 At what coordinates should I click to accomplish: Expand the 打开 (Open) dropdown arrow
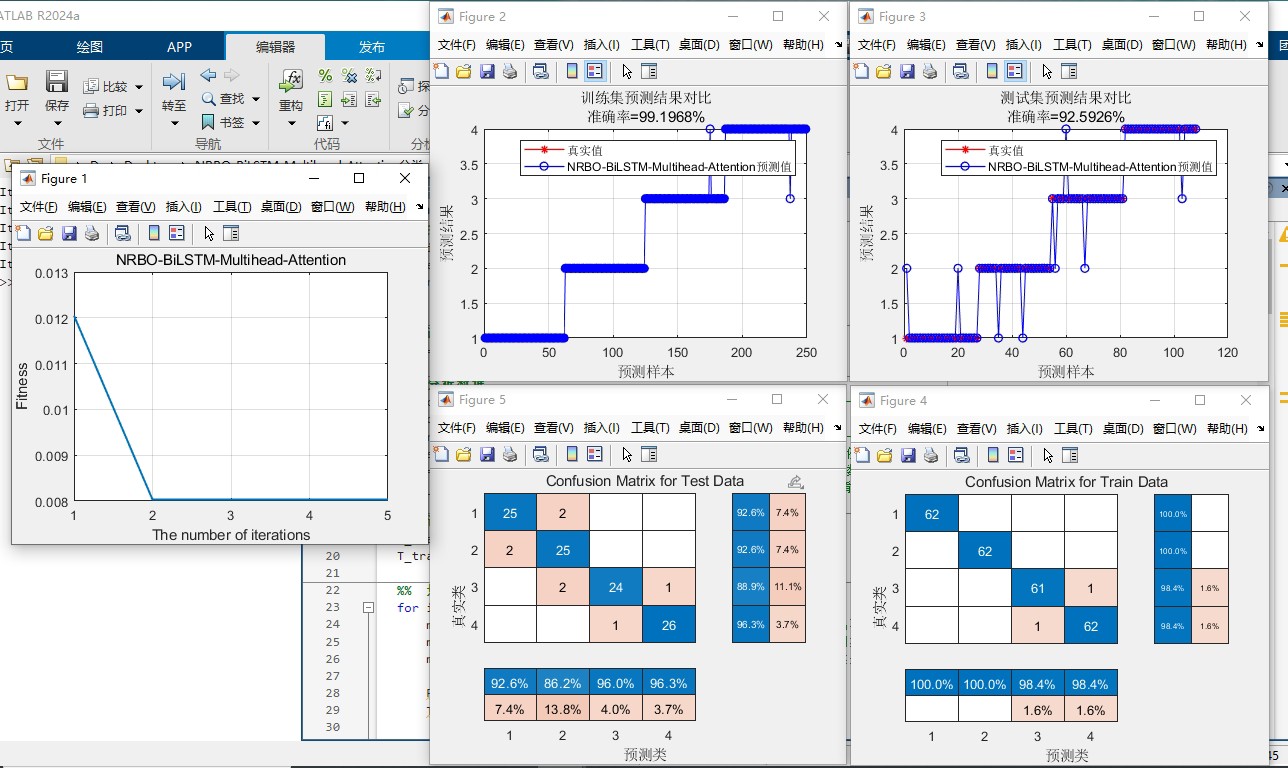(x=17, y=123)
